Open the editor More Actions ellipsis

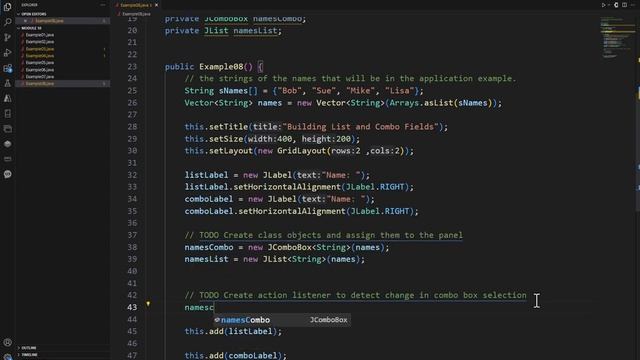pyautogui.click(x=633, y=5)
